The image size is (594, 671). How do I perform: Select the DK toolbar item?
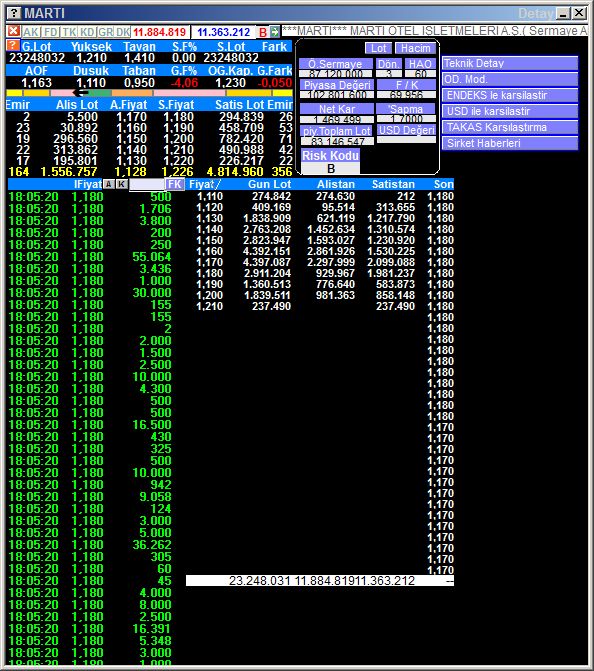[x=123, y=32]
